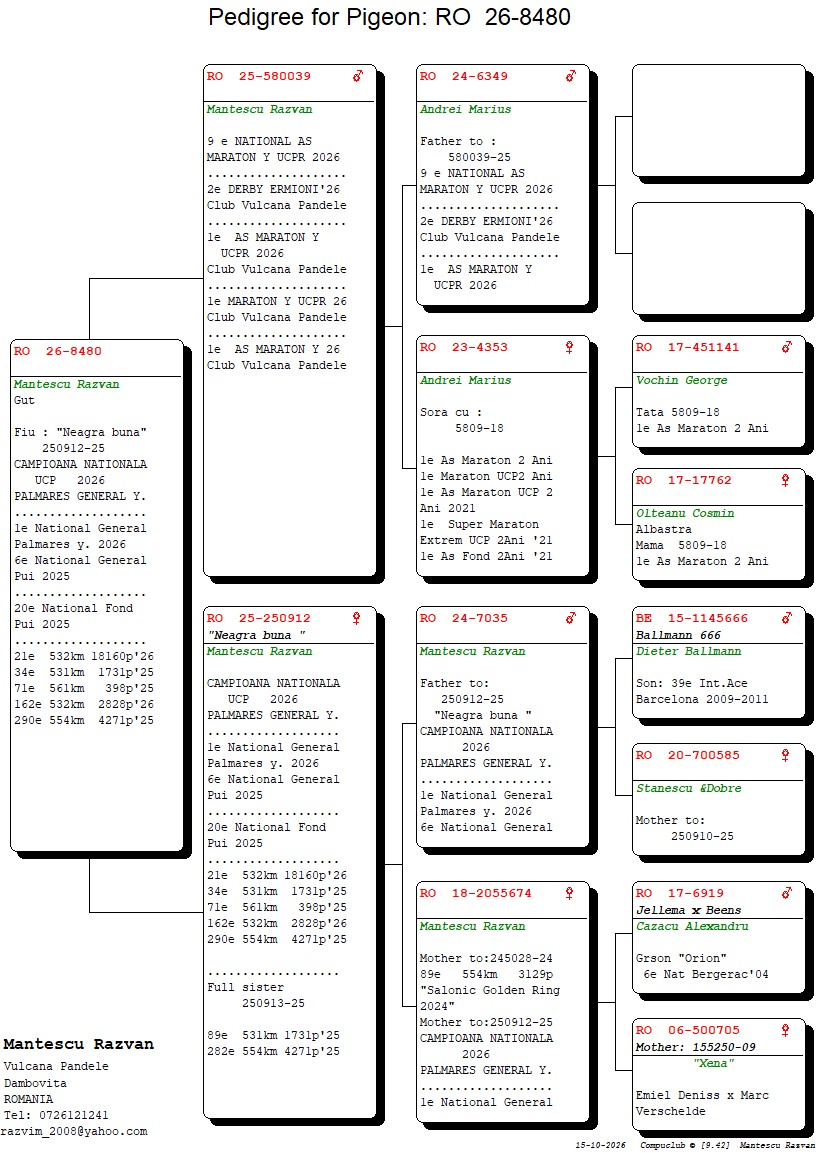816x1172 pixels.
Task: Click ring number RO 23-4353
Action: click(463, 348)
